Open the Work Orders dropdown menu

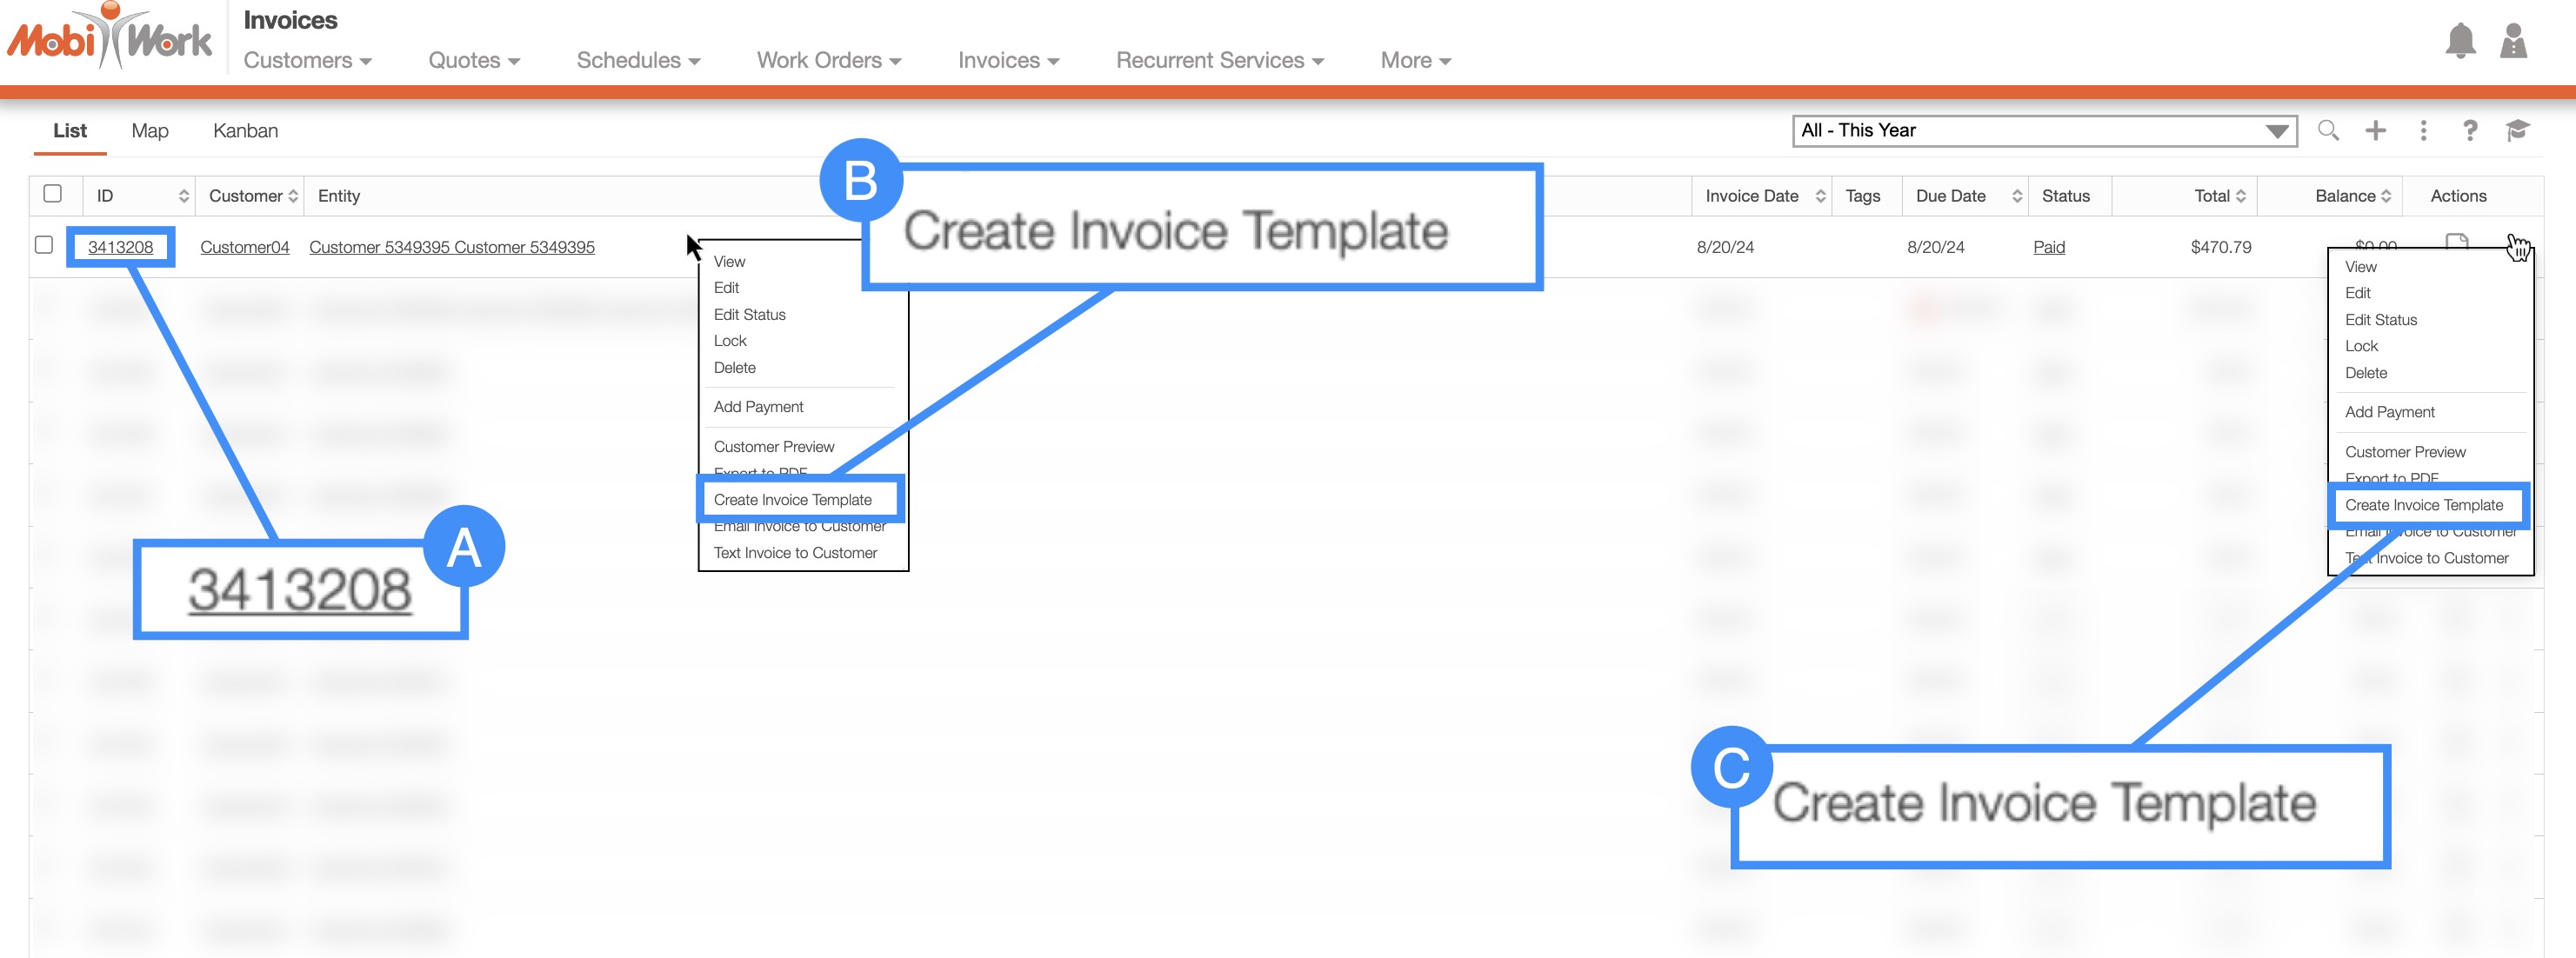click(x=828, y=60)
